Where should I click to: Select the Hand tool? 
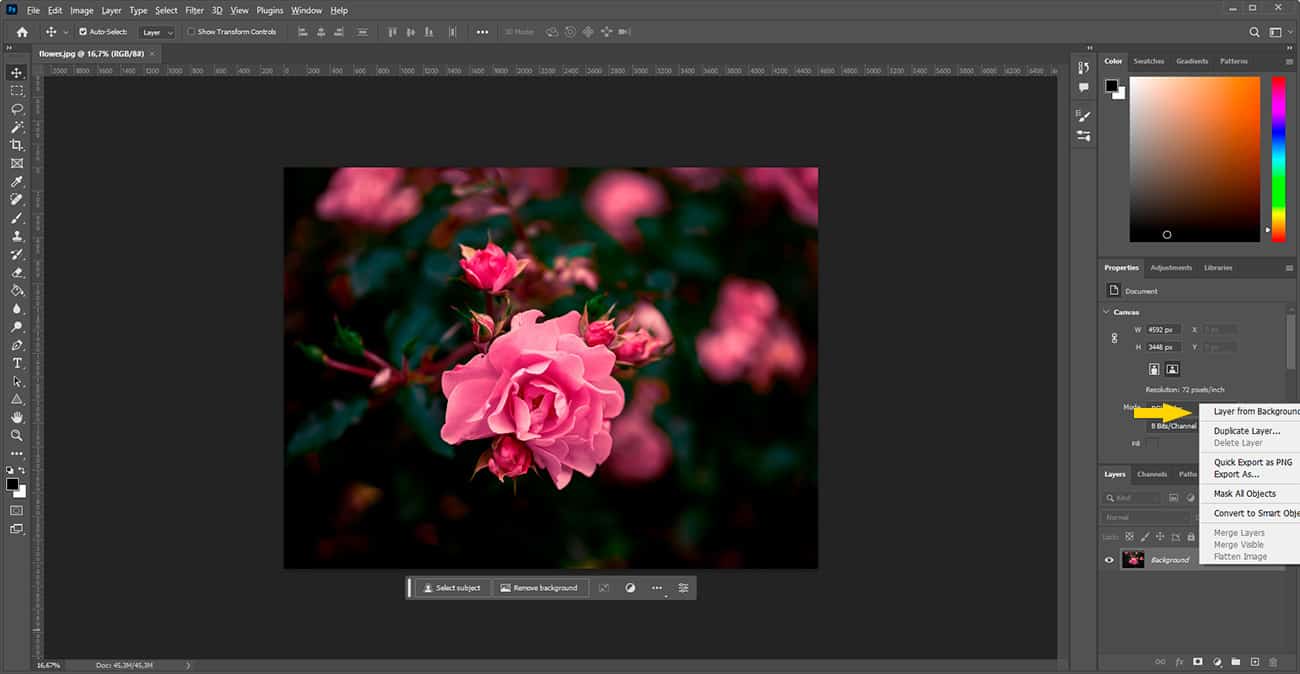tap(17, 417)
